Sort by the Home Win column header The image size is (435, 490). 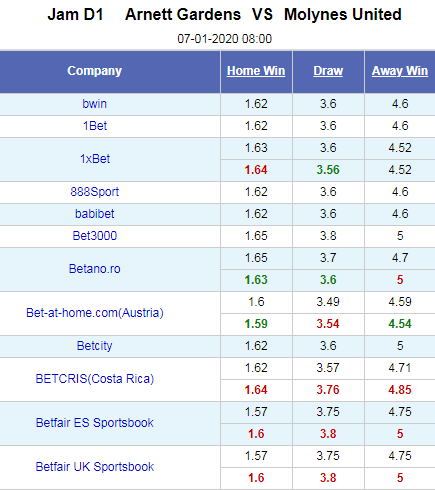coord(256,71)
